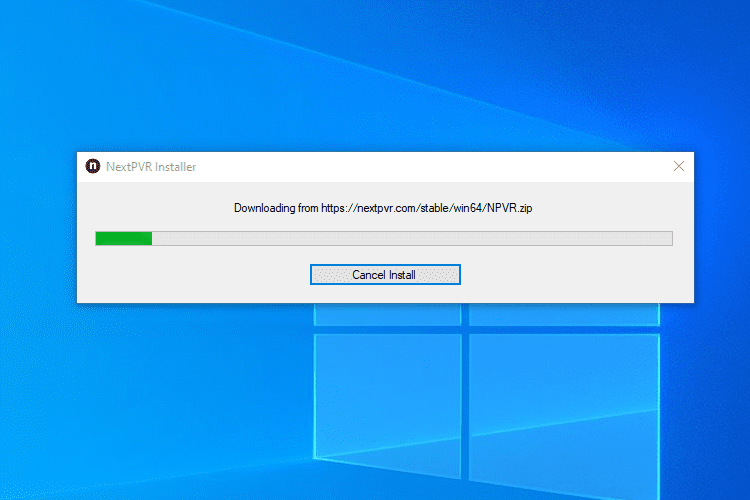Click the green download progress bar
750x500 pixels.
[x=384, y=238]
